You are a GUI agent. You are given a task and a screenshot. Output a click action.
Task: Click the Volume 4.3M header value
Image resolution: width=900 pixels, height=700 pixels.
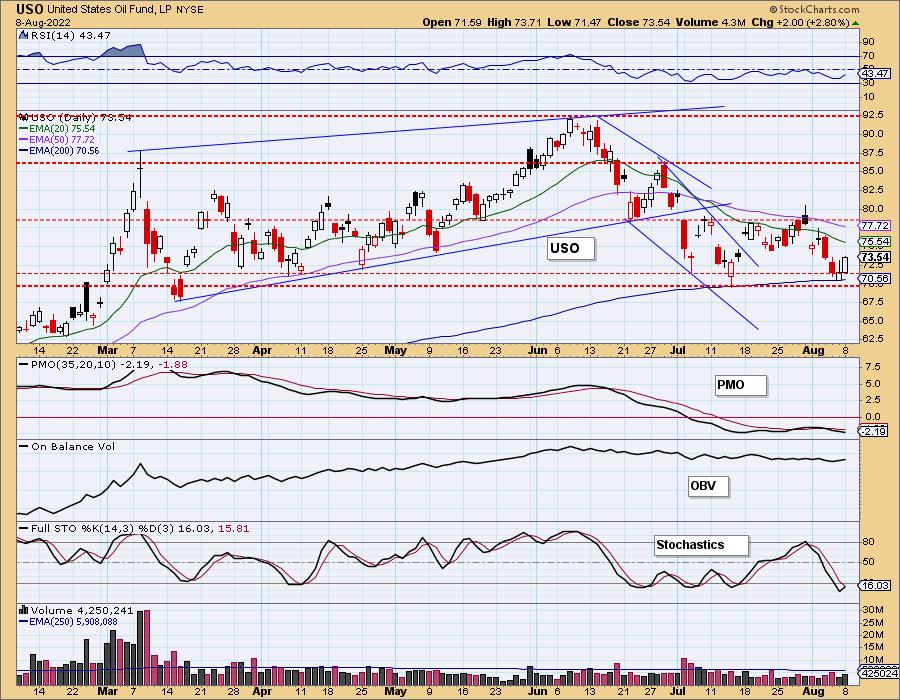point(710,22)
